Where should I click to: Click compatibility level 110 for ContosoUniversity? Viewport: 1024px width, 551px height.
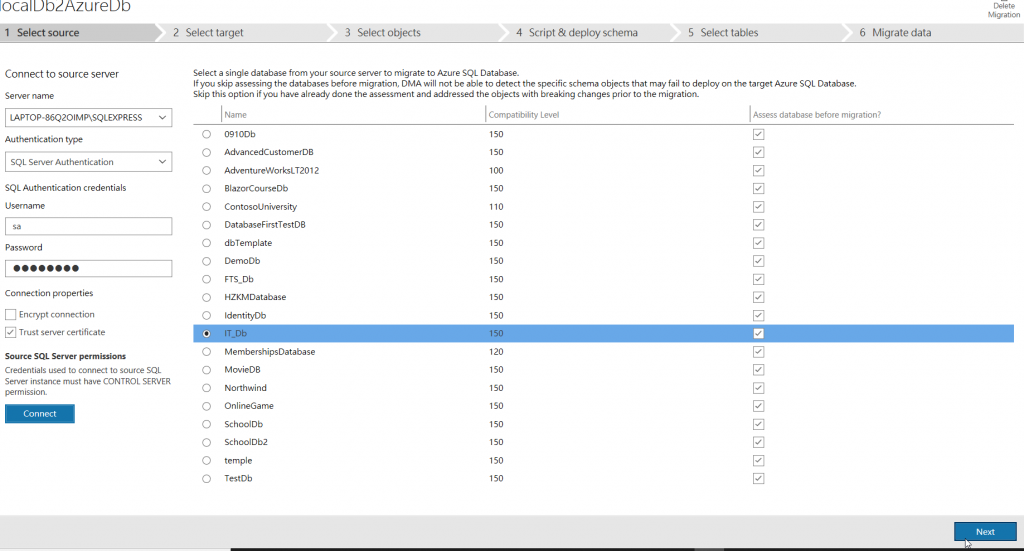(496, 207)
